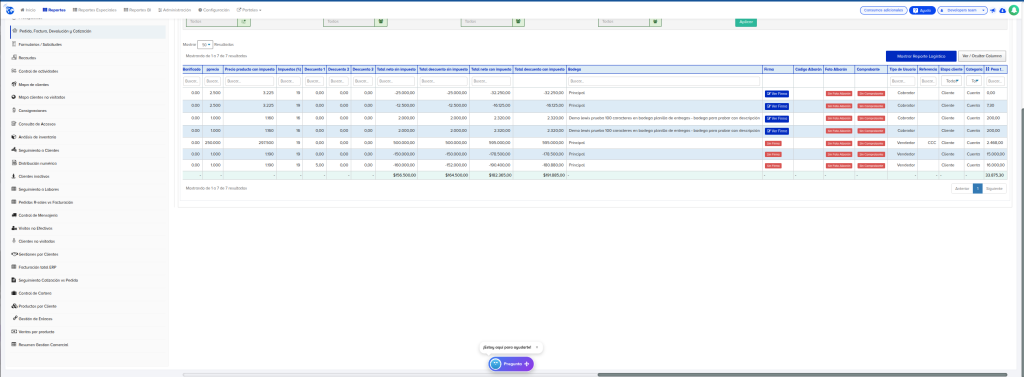Screen dimensions: 1024x377
Task: Click the Consumos adicionales button
Action: coord(884,10)
